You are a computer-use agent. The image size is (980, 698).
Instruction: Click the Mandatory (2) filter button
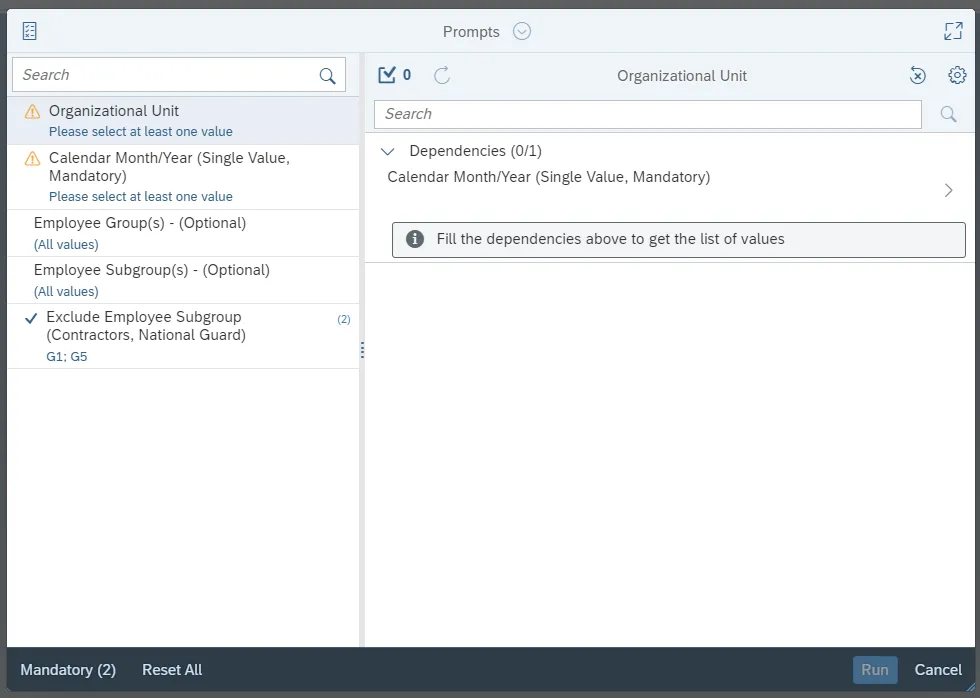(68, 670)
